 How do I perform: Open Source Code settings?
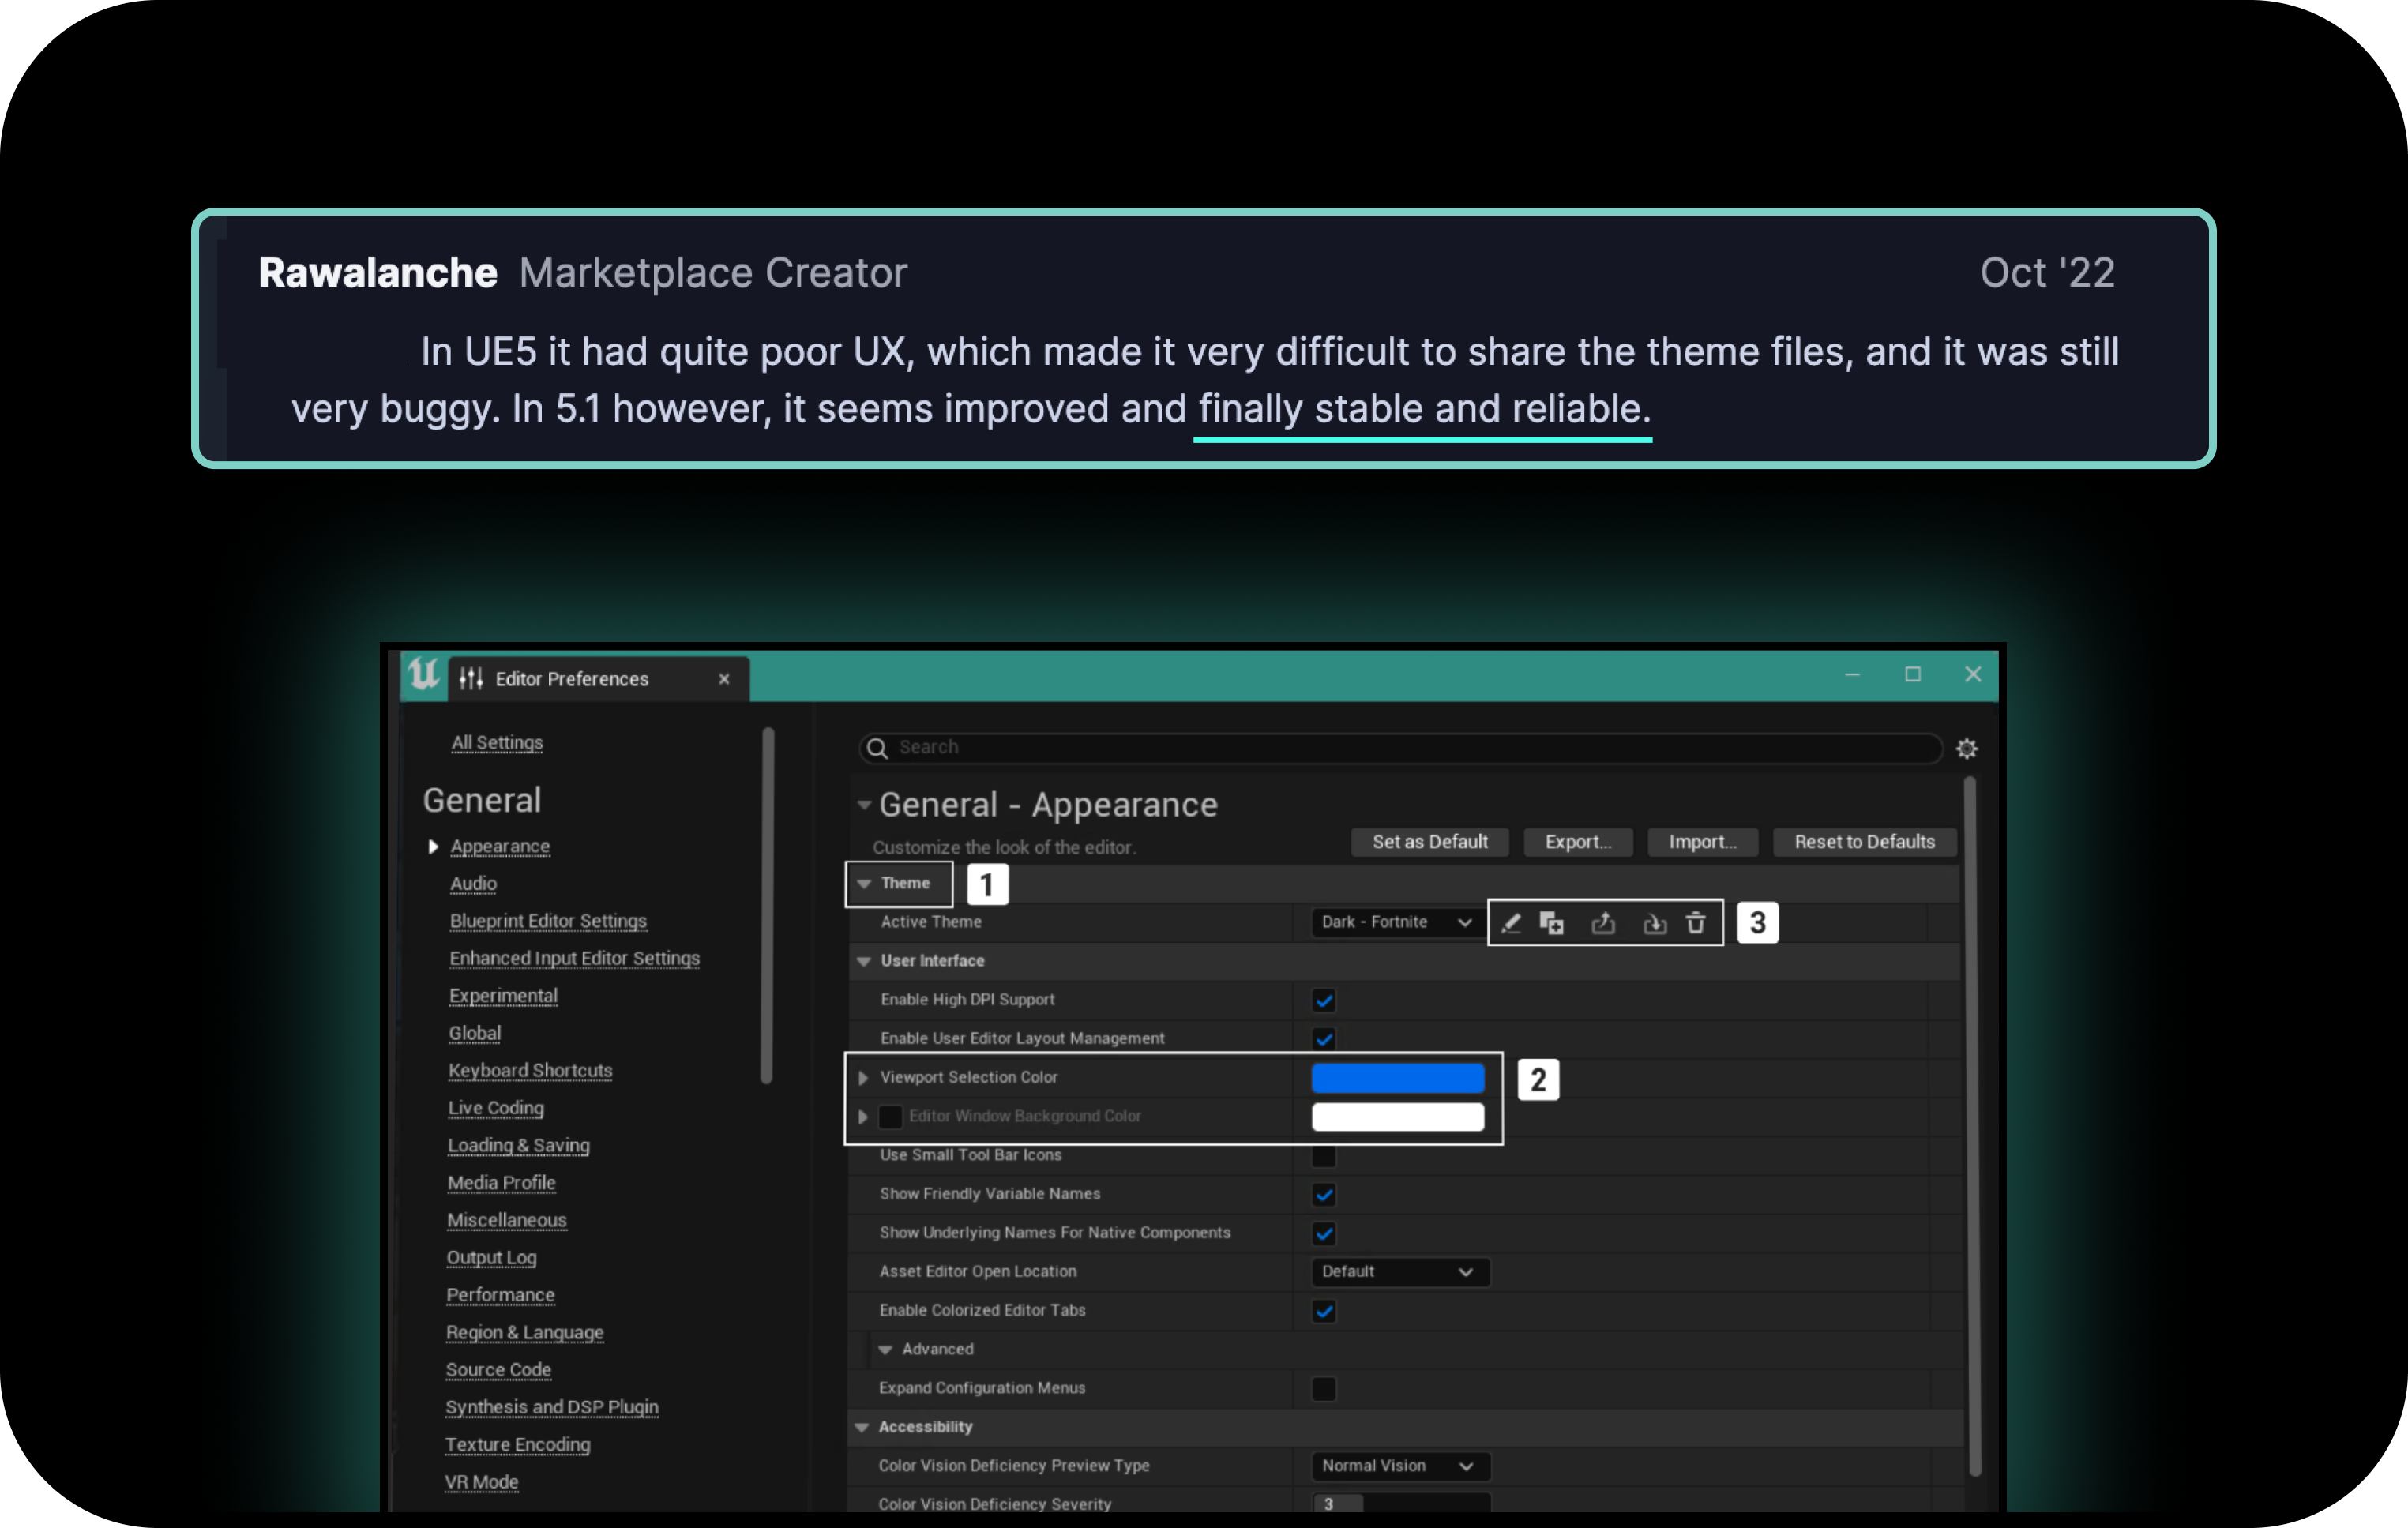tap(498, 1370)
